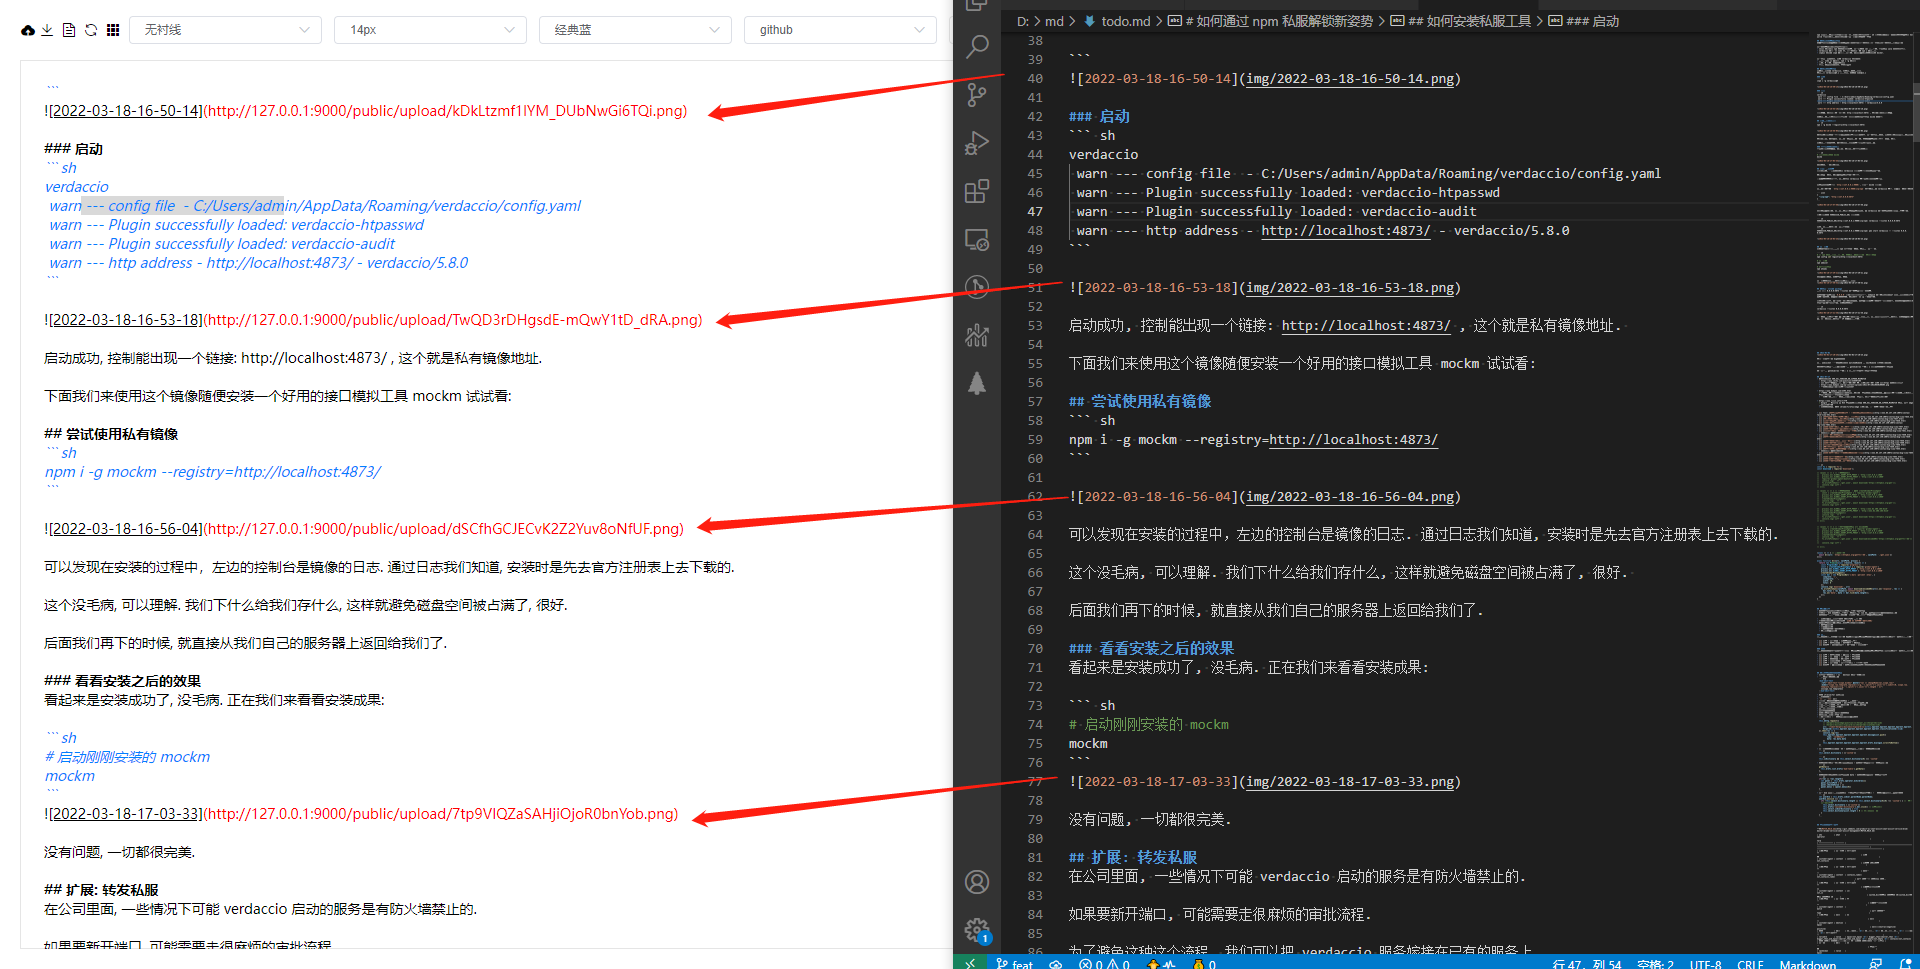Click heading '### 看看安装之后的效果' in code editor
The image size is (1920, 969).
pos(1151,649)
